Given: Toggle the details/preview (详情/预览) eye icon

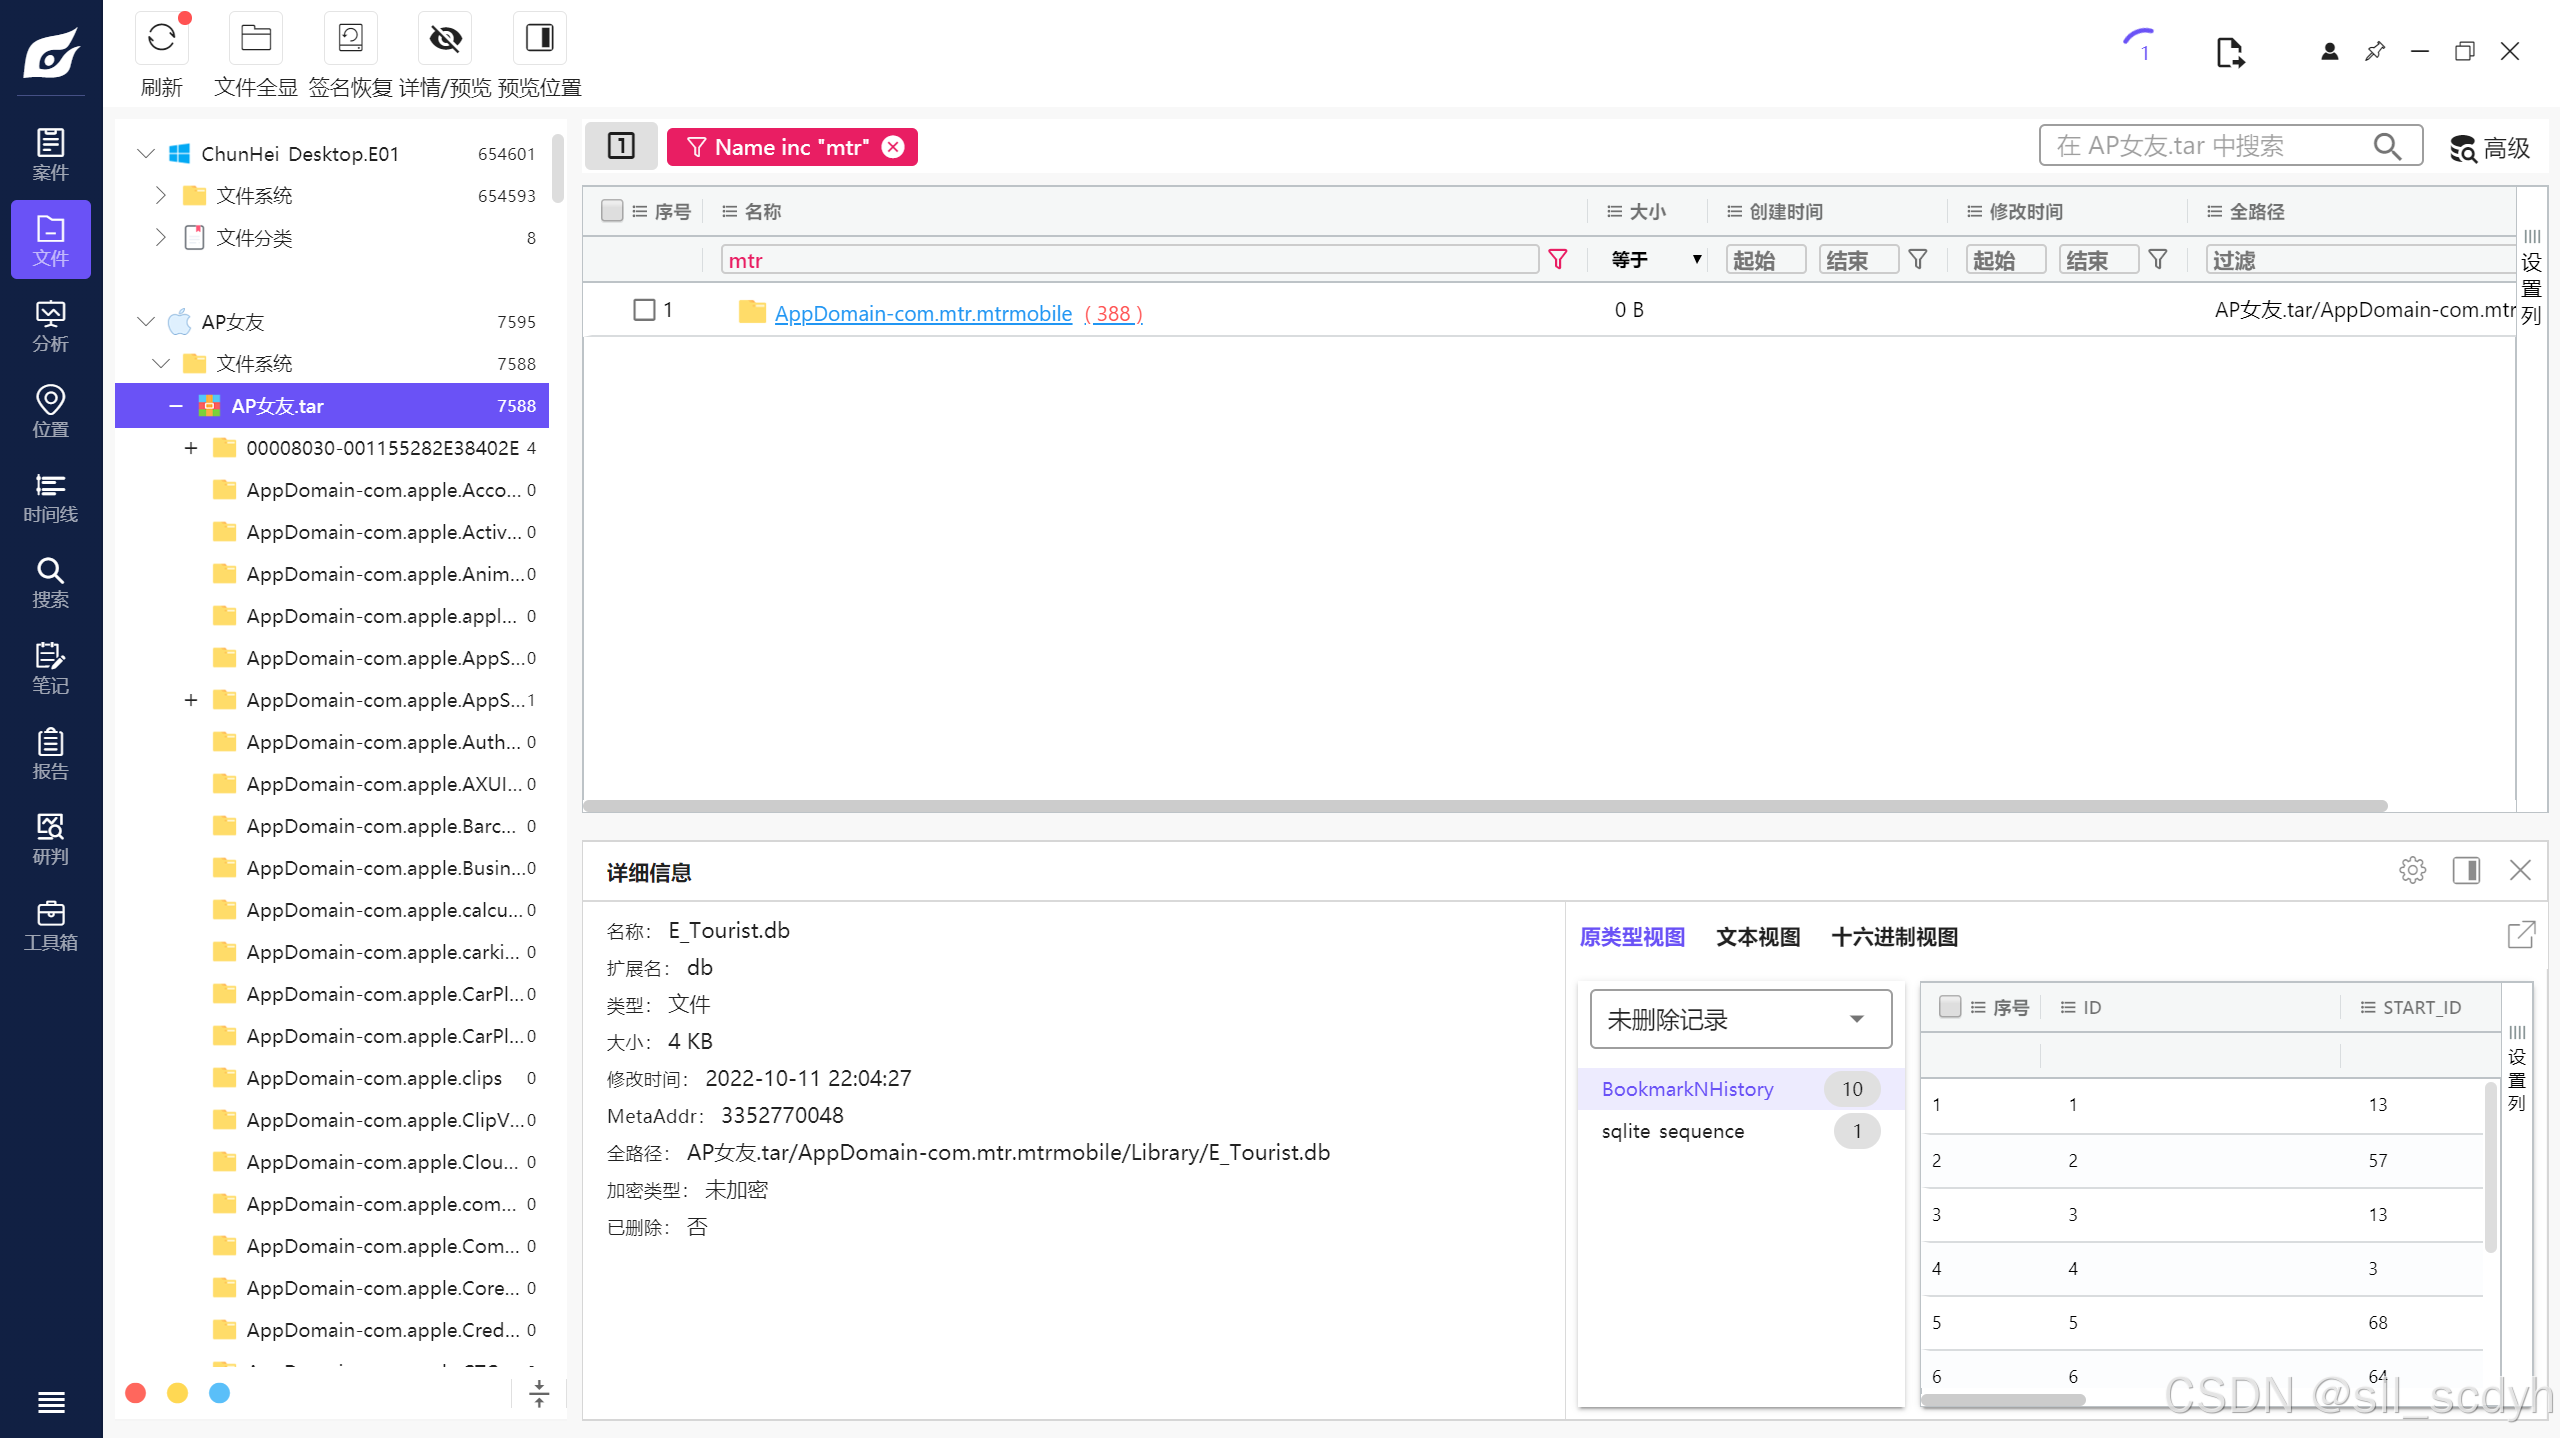Looking at the screenshot, I should coord(445,39).
